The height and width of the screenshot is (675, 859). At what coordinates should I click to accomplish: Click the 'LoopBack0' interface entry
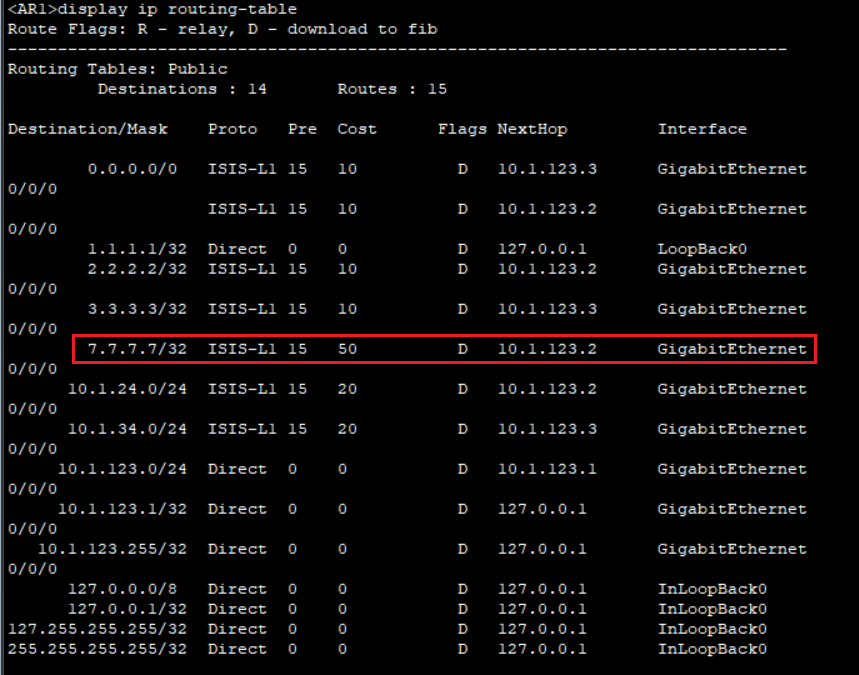pos(702,249)
